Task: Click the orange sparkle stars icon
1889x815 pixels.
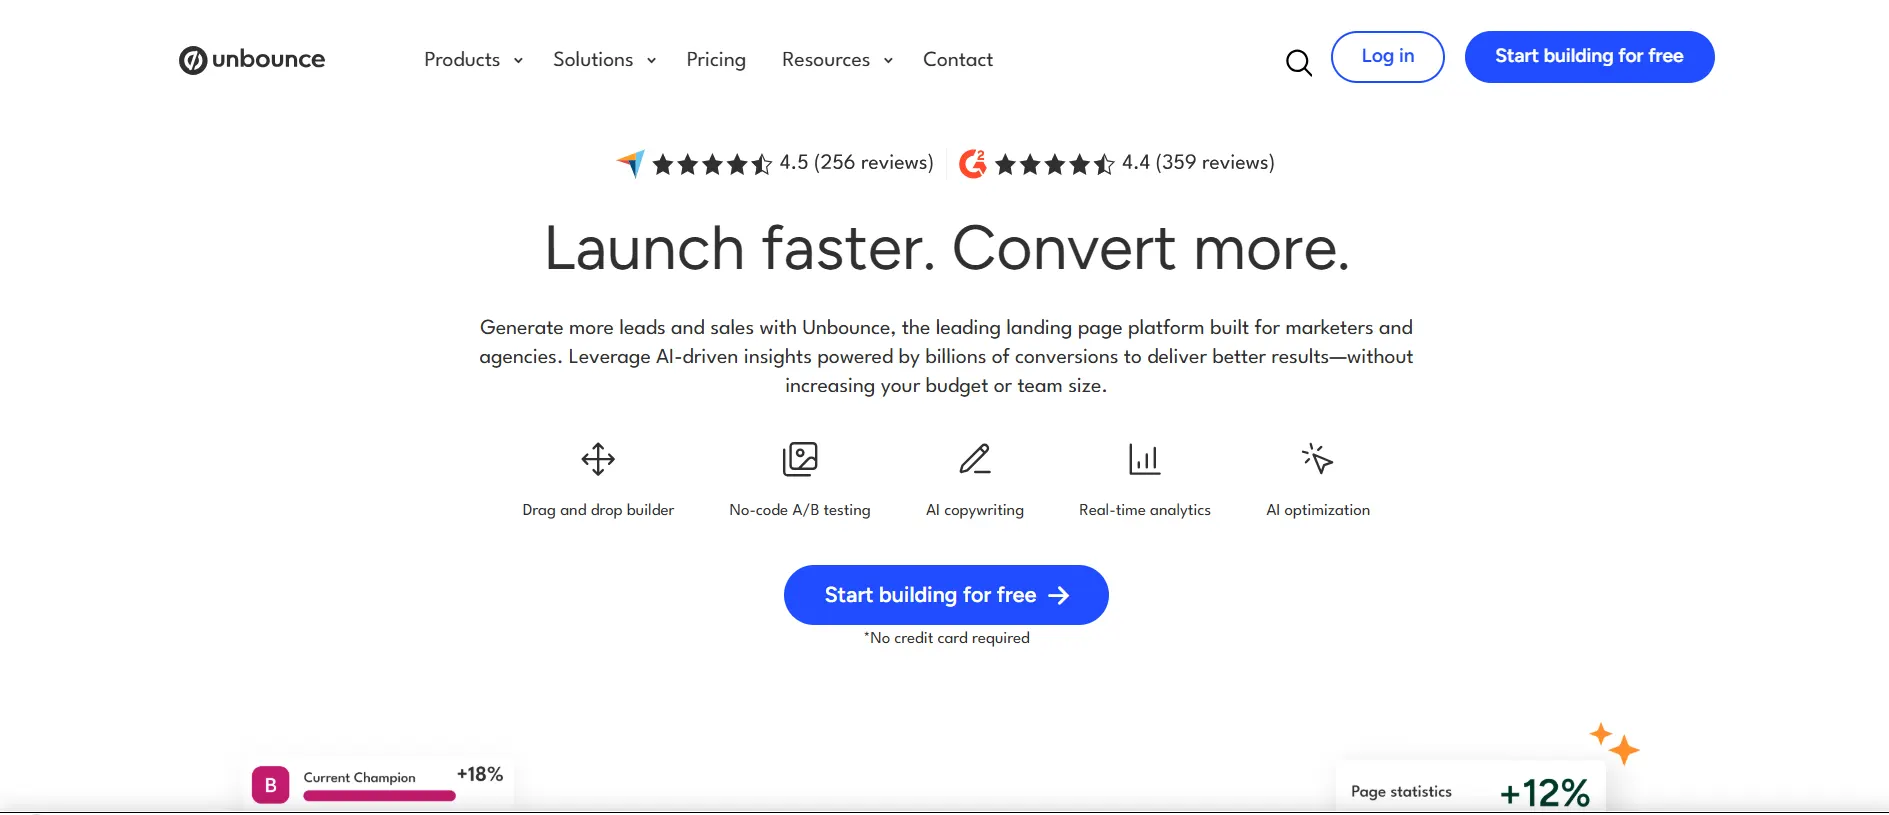Action: (x=1615, y=743)
